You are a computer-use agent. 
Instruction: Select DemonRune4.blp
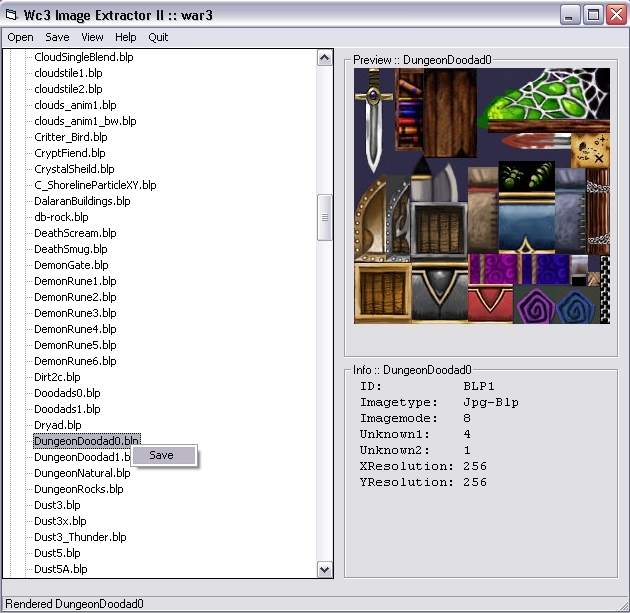click(75, 329)
